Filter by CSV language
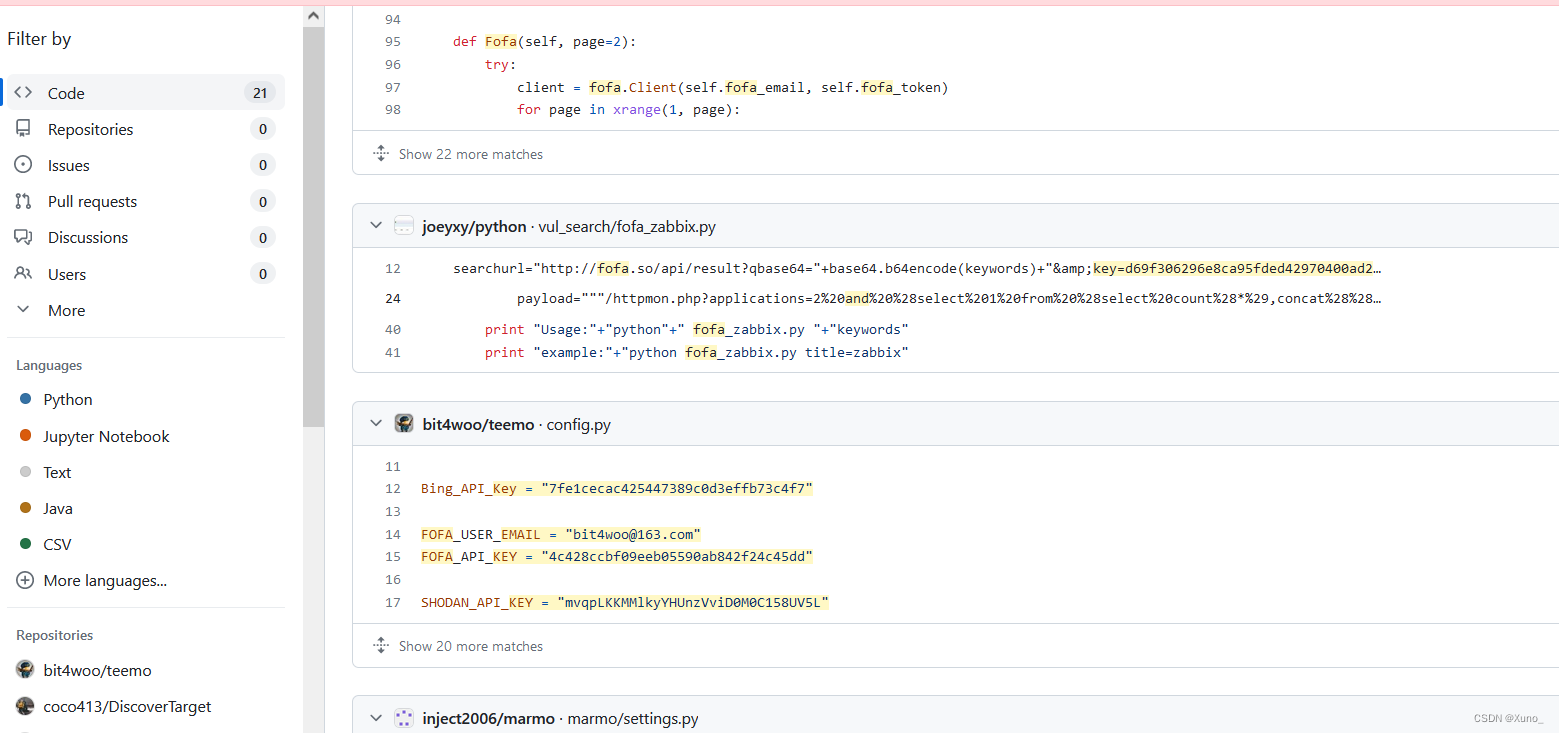 pos(58,544)
